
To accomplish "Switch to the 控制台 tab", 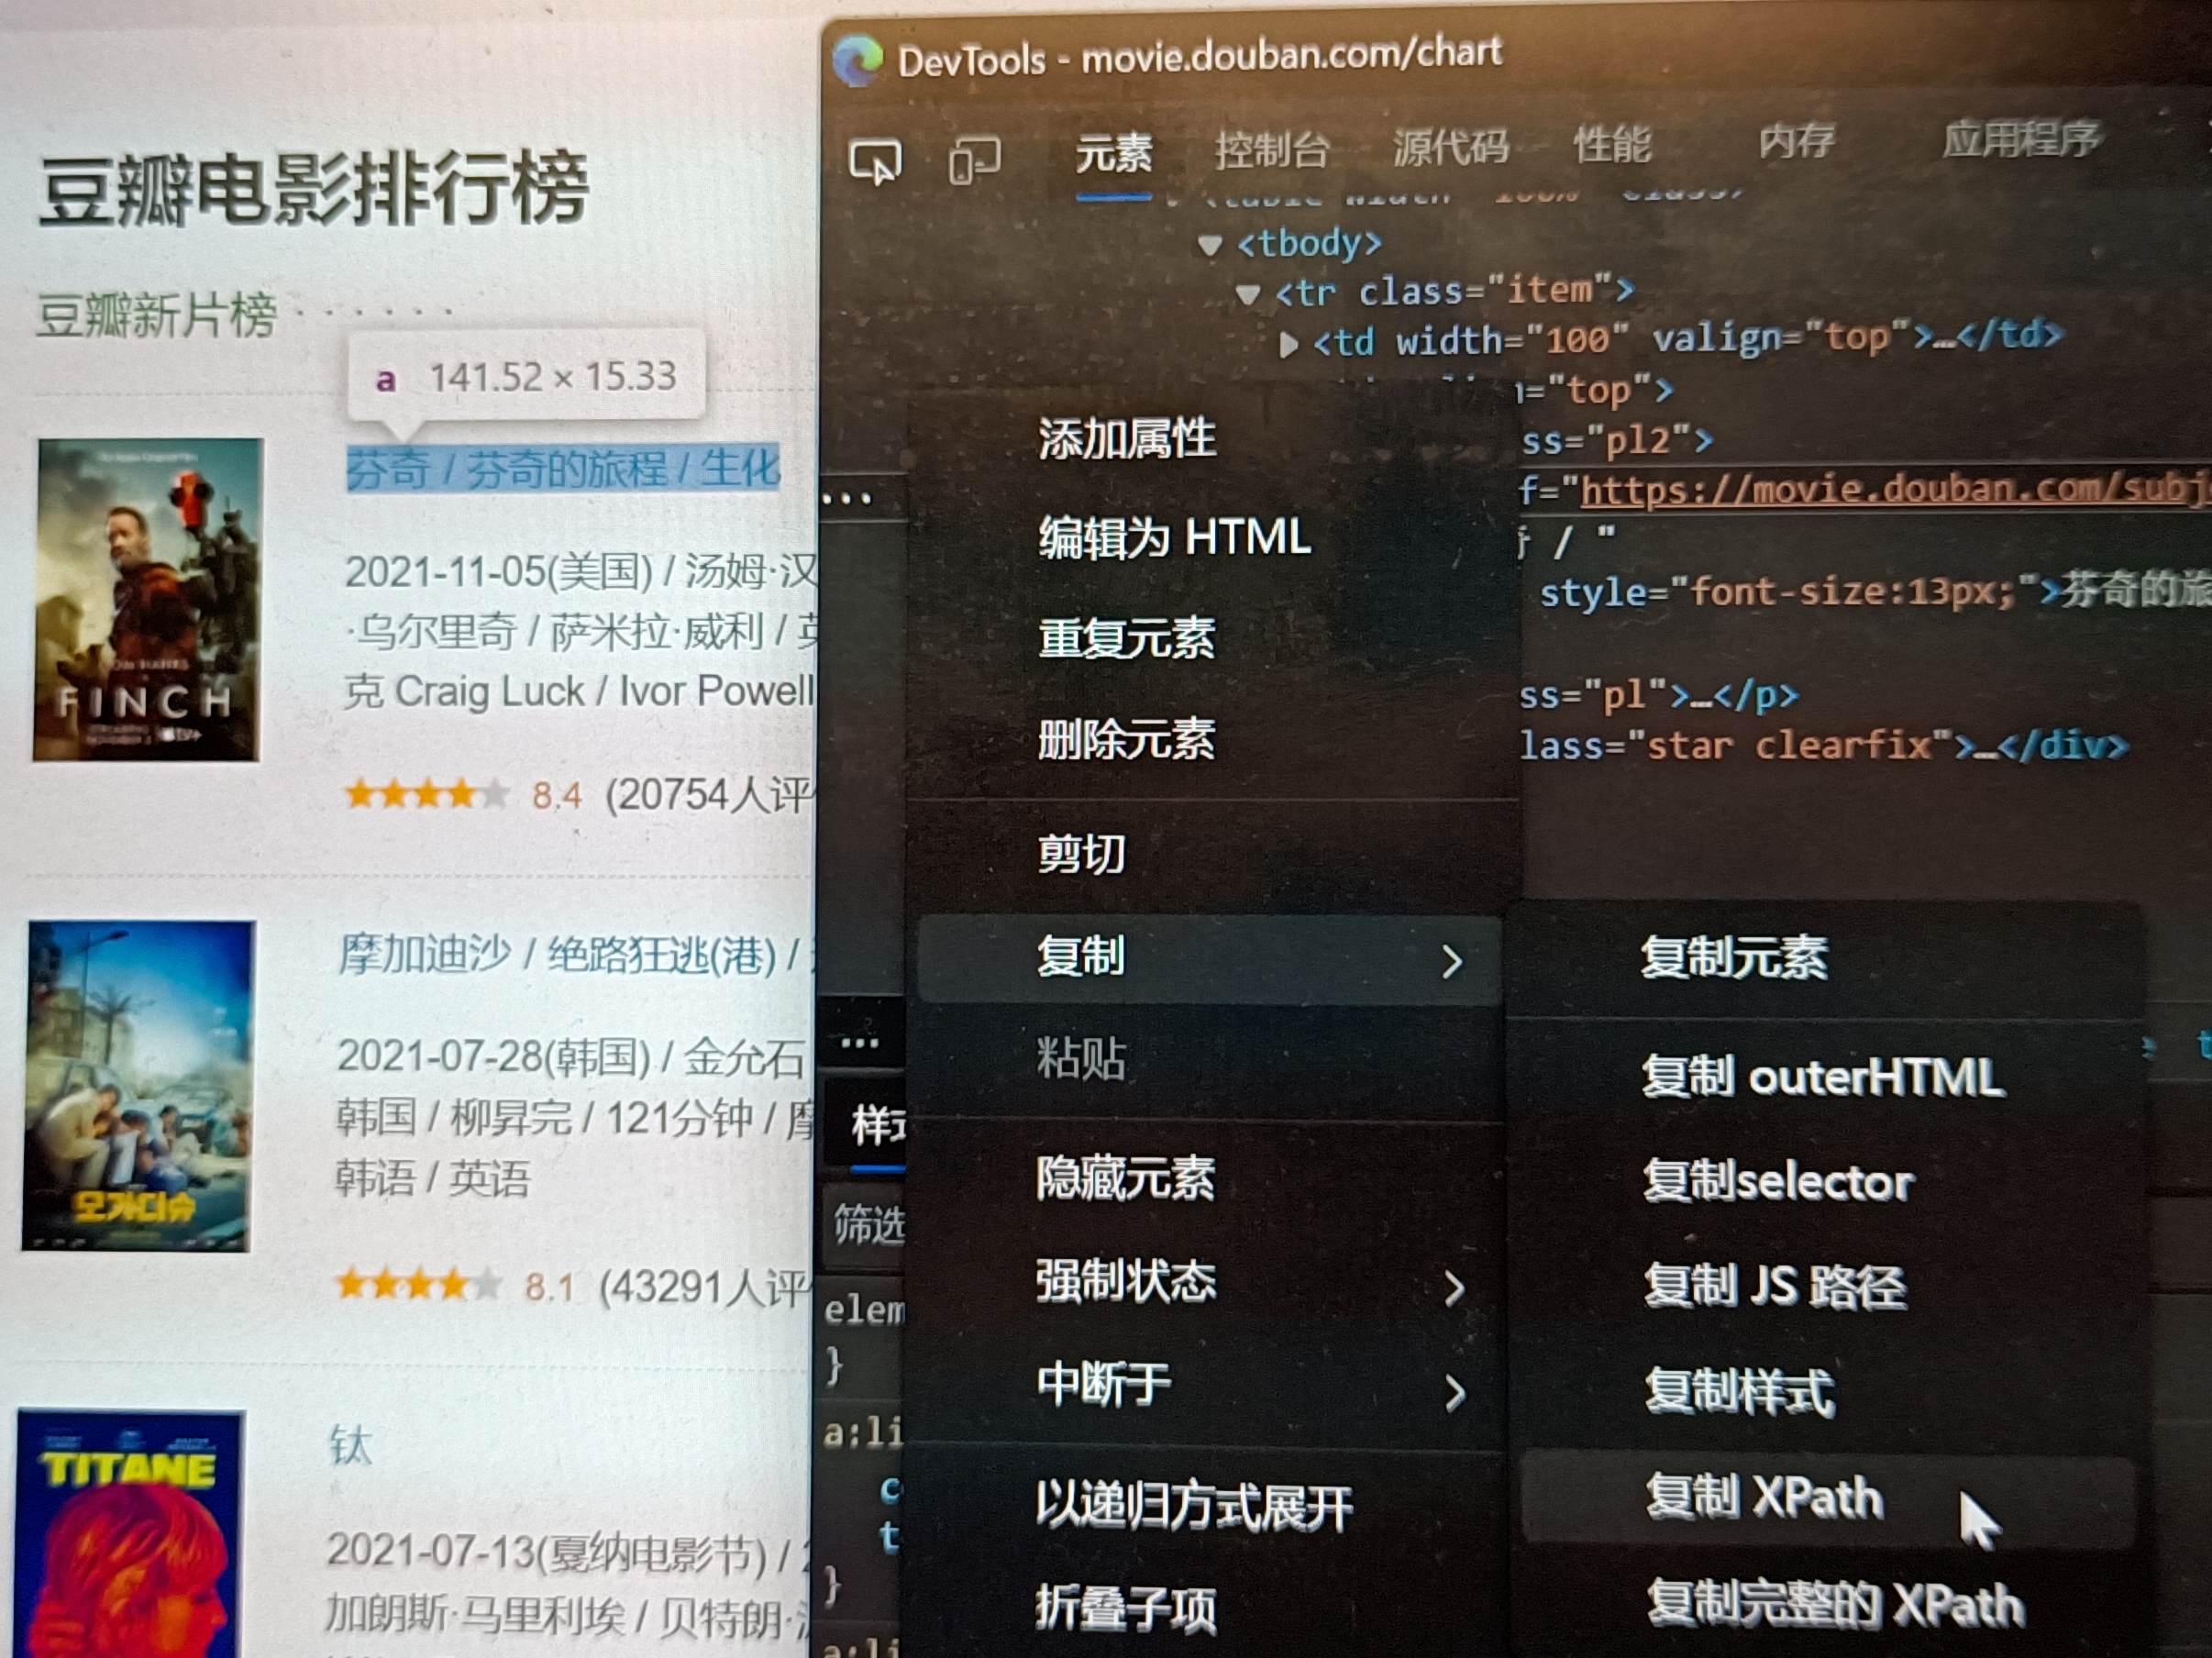I will (1271, 151).
